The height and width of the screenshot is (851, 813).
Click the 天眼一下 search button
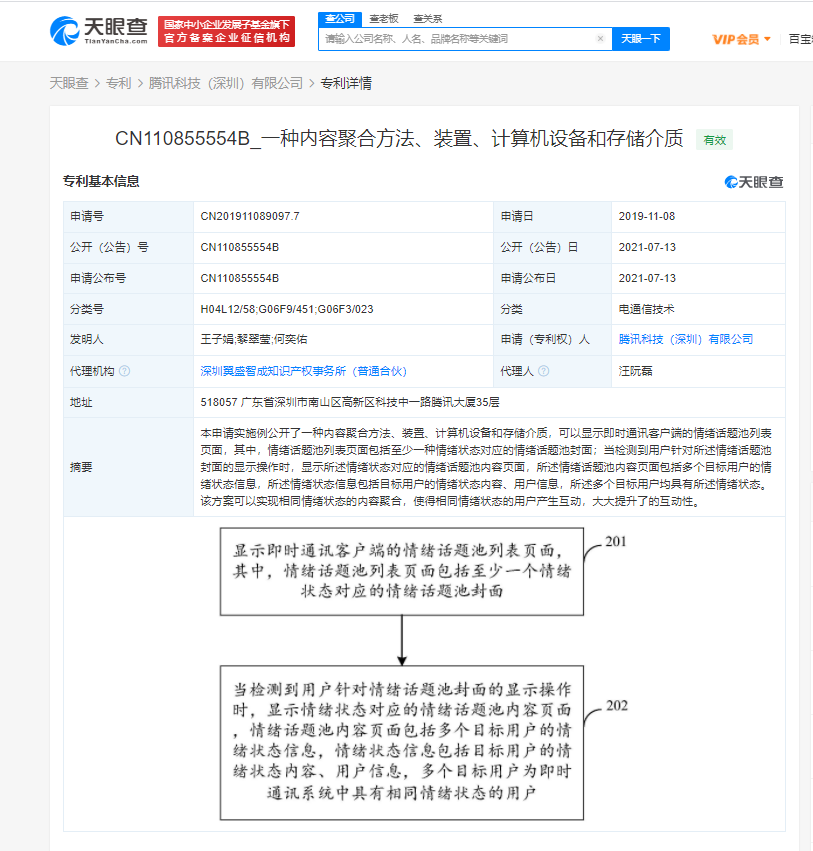pos(641,39)
